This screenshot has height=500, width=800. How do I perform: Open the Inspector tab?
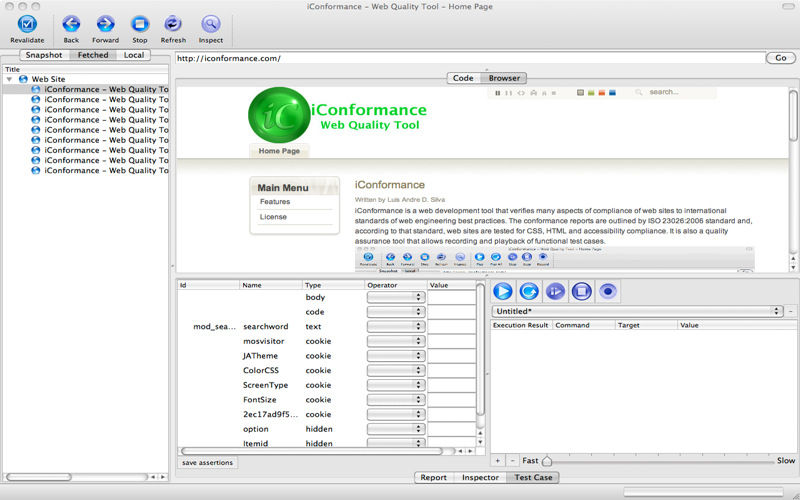coord(480,478)
